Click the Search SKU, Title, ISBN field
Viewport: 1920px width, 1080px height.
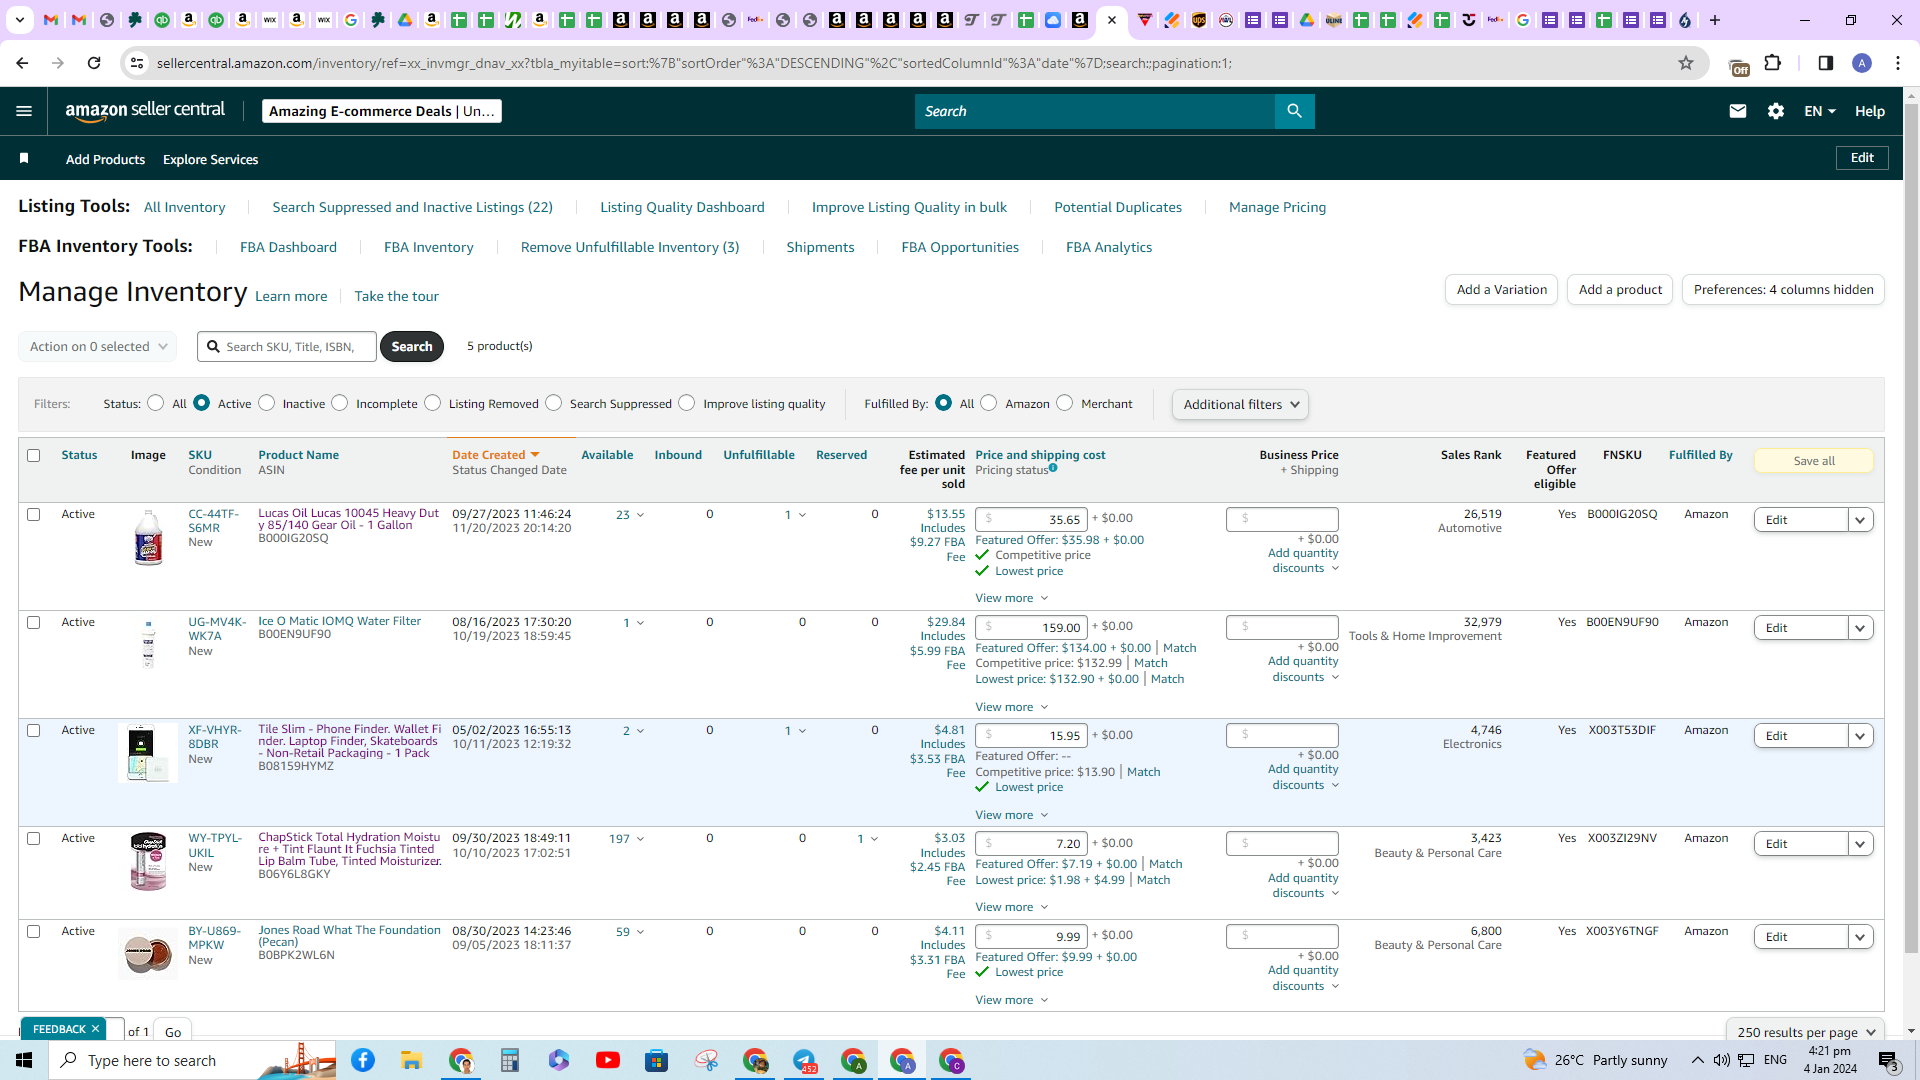pyautogui.click(x=287, y=346)
